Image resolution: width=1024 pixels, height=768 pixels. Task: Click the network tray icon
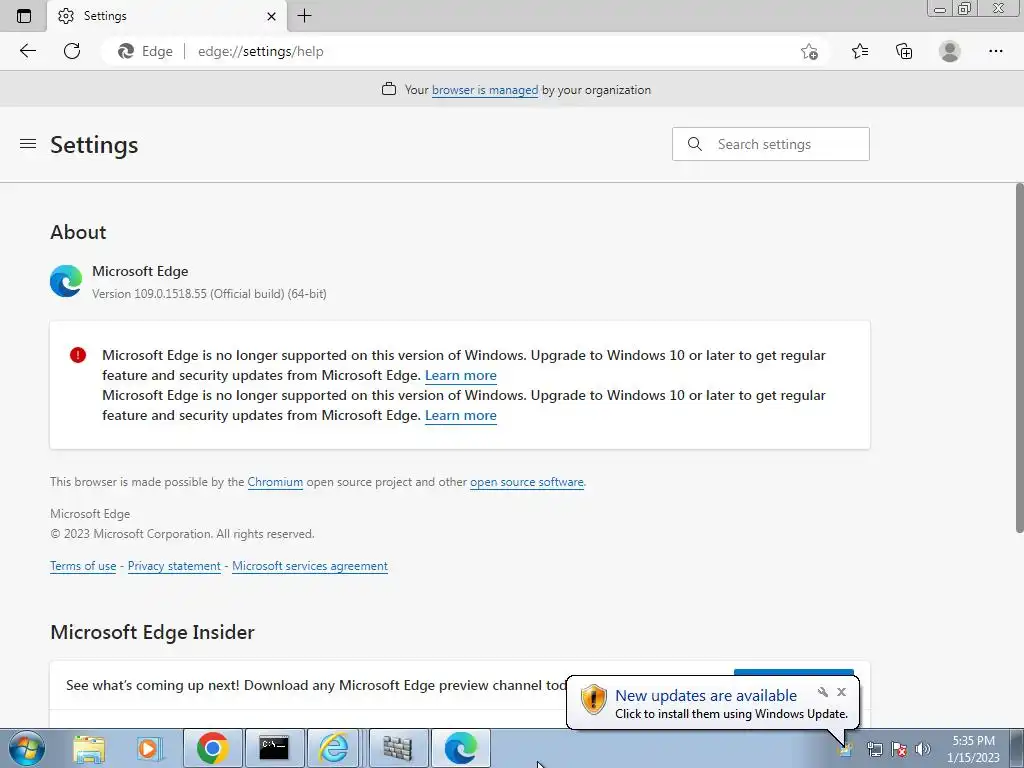click(x=874, y=749)
